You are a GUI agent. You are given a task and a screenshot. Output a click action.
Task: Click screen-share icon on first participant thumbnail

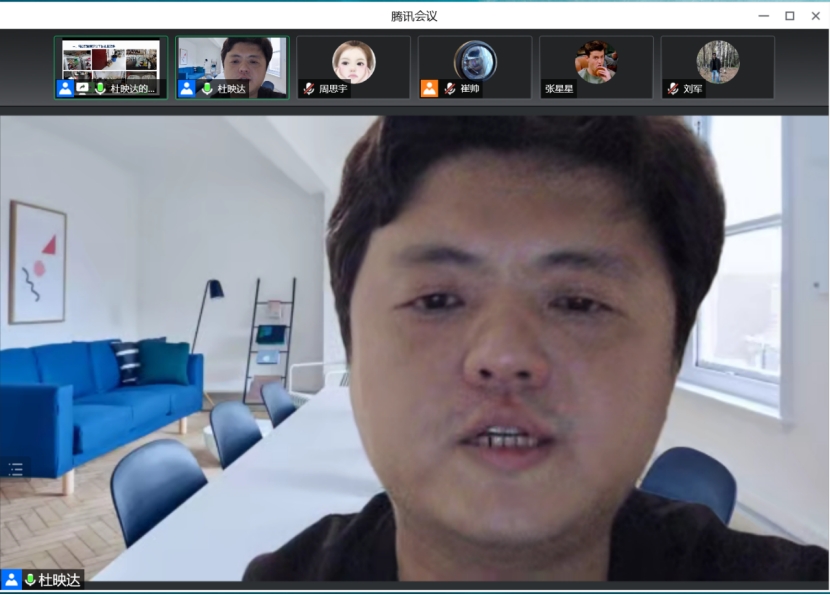coord(83,89)
